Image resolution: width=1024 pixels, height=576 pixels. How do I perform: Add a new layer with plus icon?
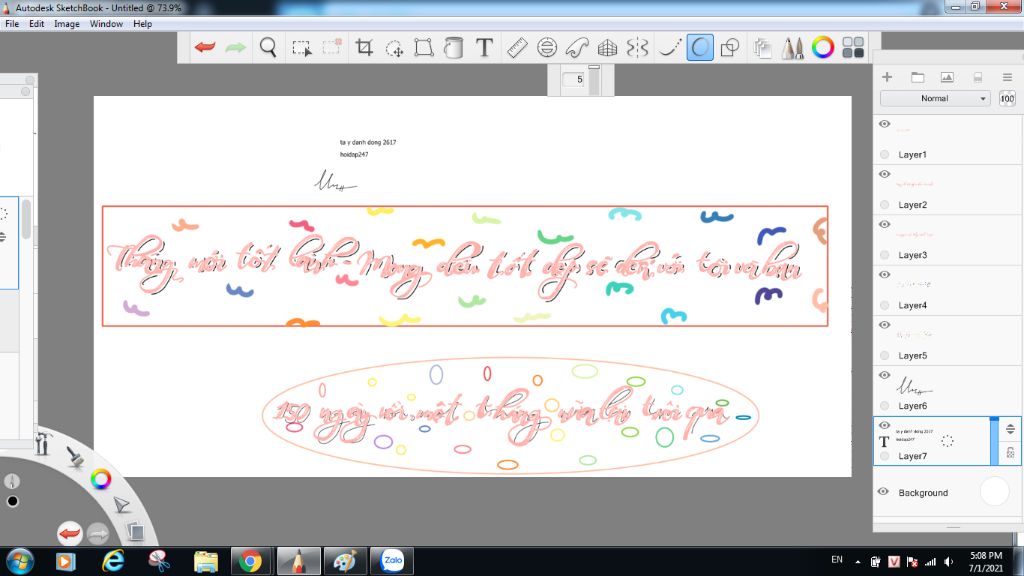887,77
